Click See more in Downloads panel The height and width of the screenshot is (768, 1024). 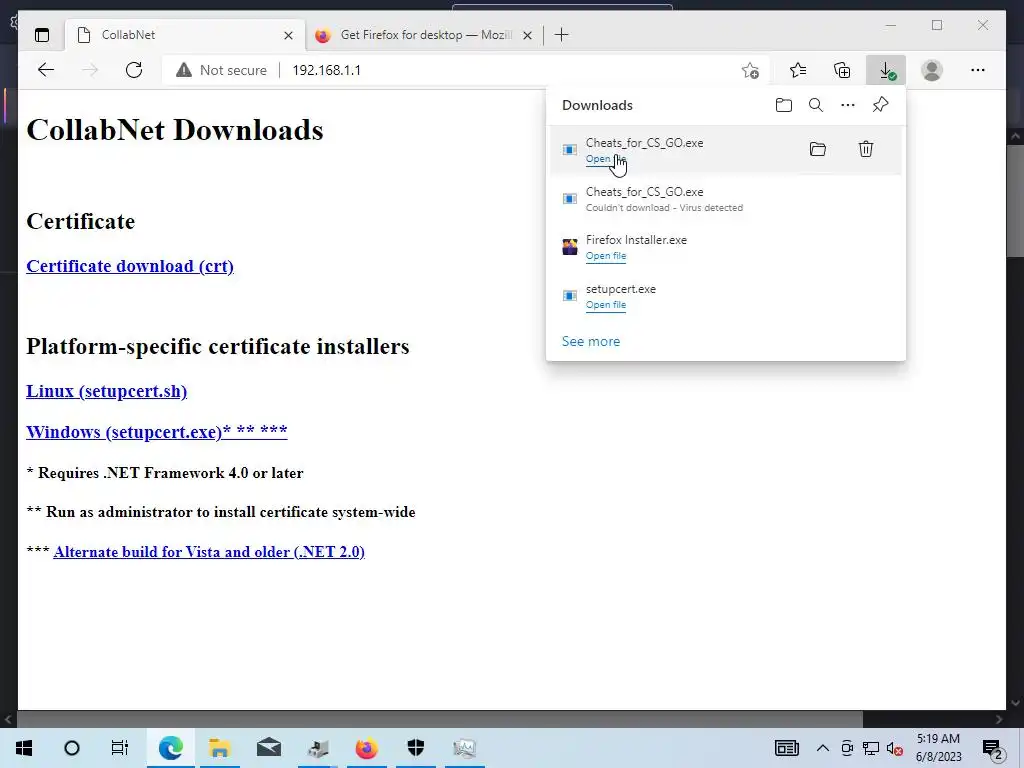(x=591, y=342)
